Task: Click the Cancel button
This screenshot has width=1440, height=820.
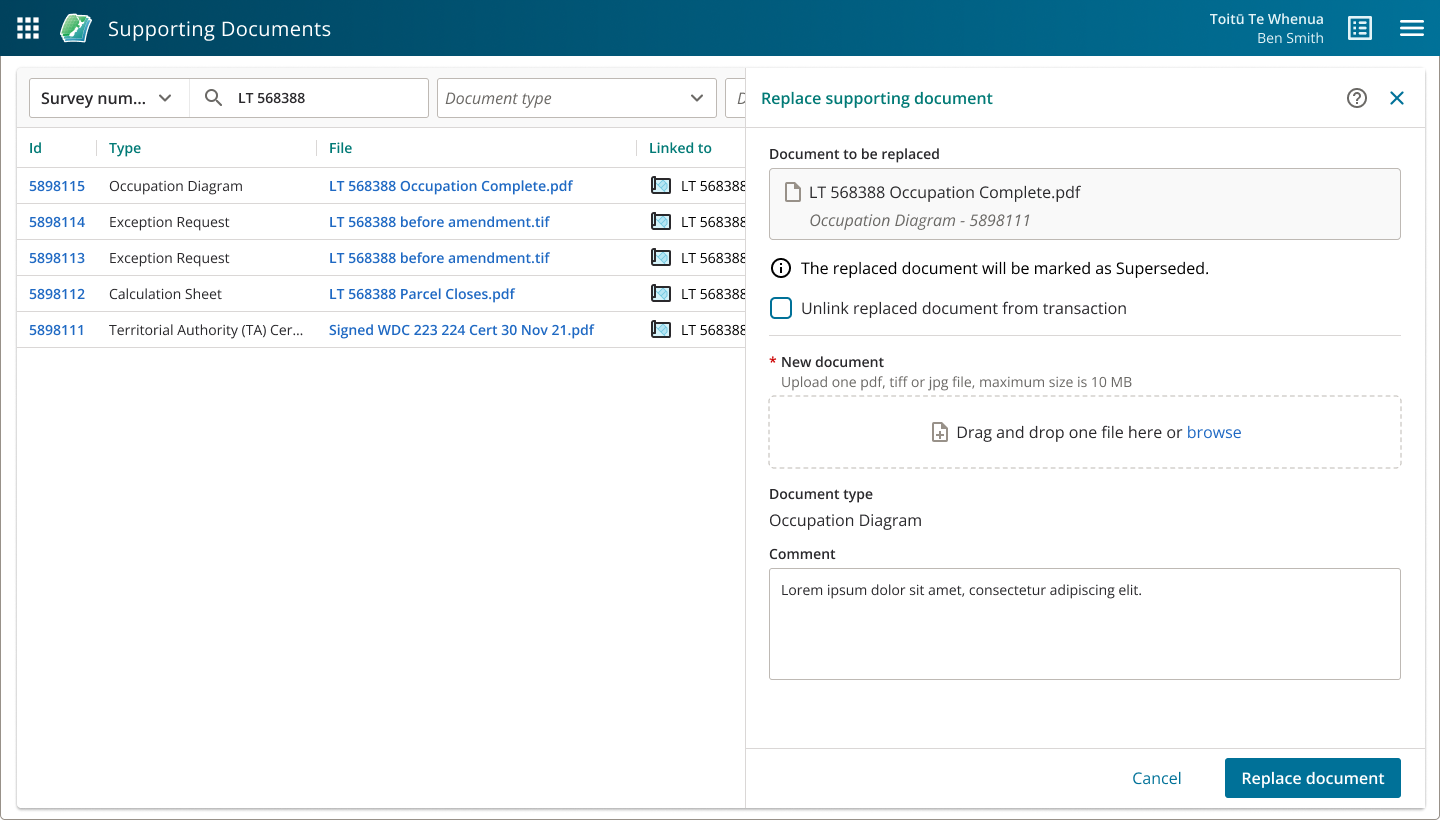Action: pyautogui.click(x=1157, y=778)
